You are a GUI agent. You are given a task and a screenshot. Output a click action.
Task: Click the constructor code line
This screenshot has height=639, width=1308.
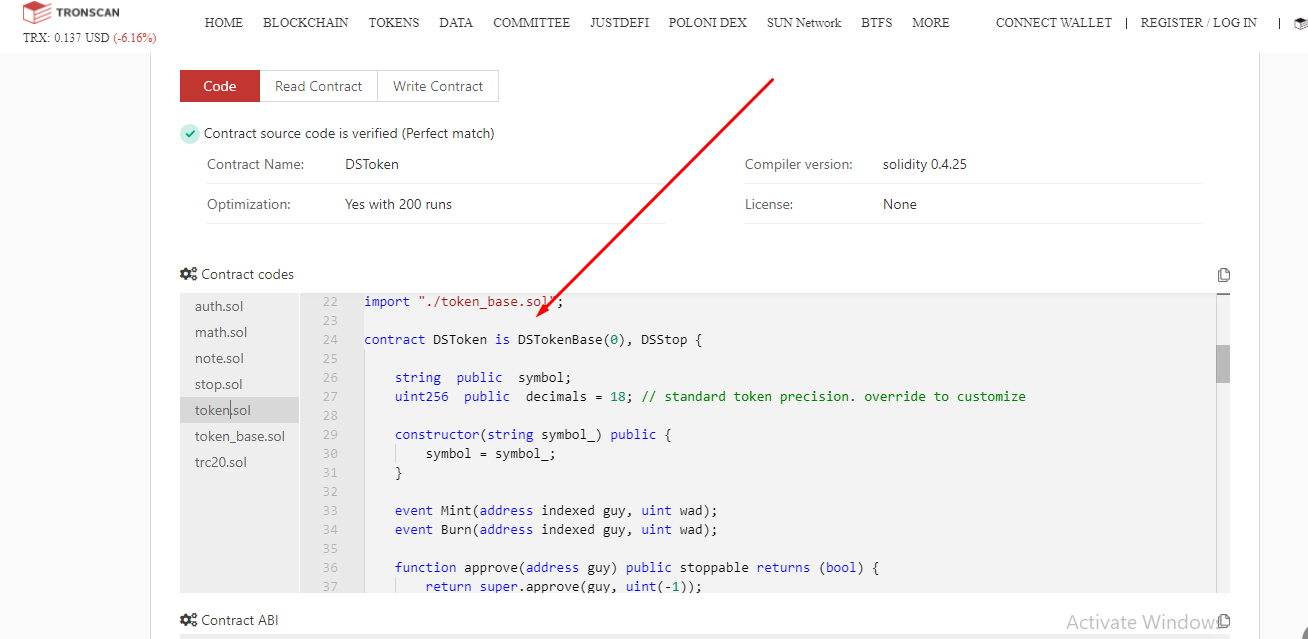(533, 435)
